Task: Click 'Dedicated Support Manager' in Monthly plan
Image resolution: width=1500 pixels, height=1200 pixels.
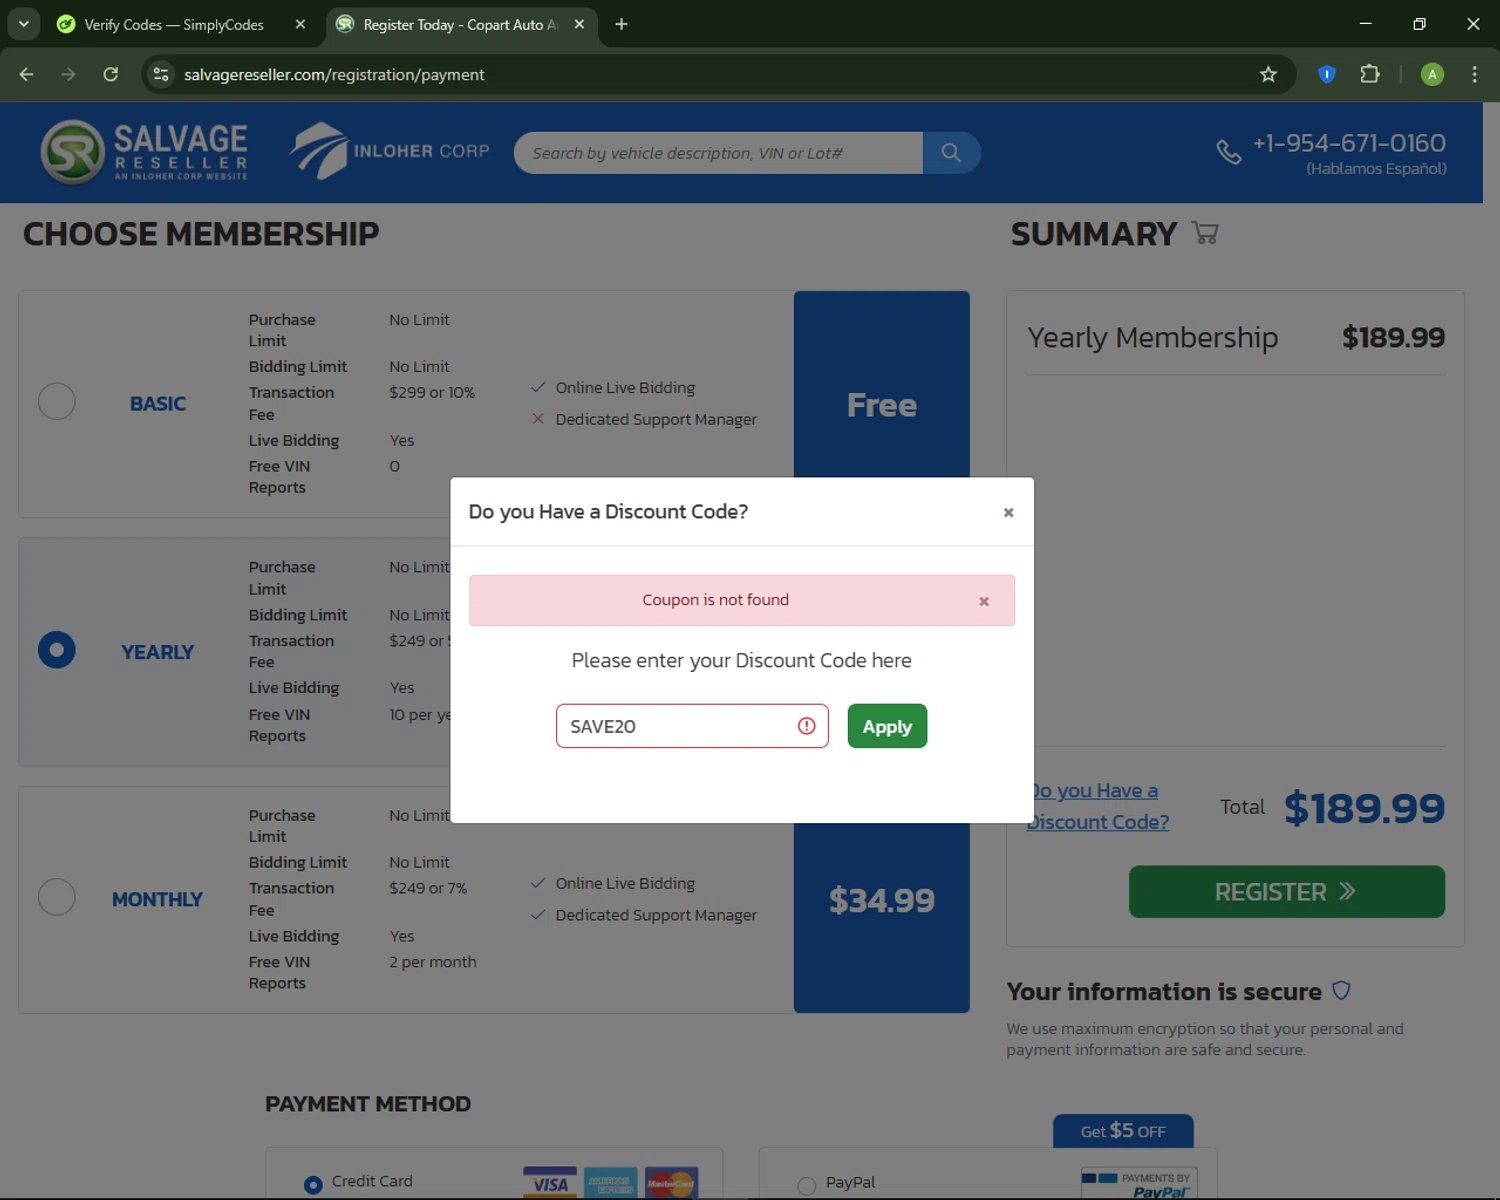Action: coord(656,915)
